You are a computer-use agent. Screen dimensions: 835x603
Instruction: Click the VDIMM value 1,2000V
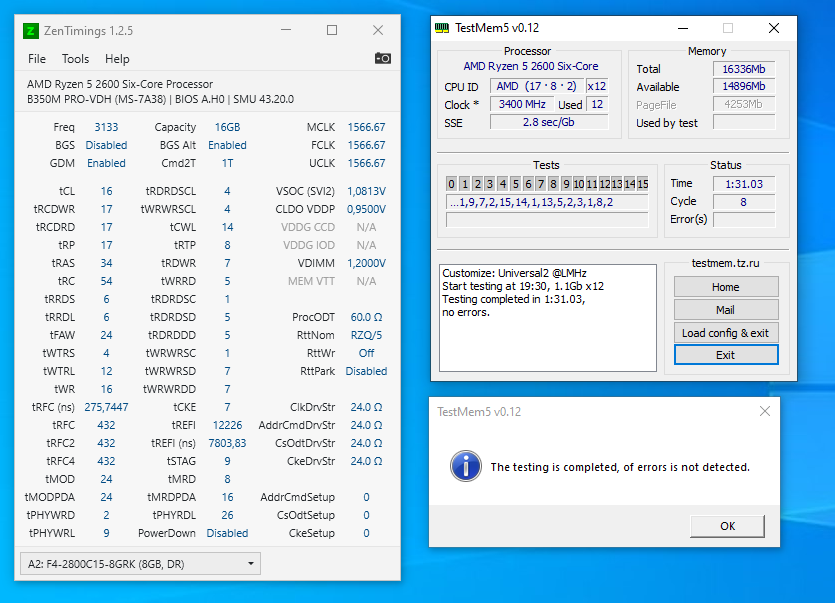tap(366, 263)
